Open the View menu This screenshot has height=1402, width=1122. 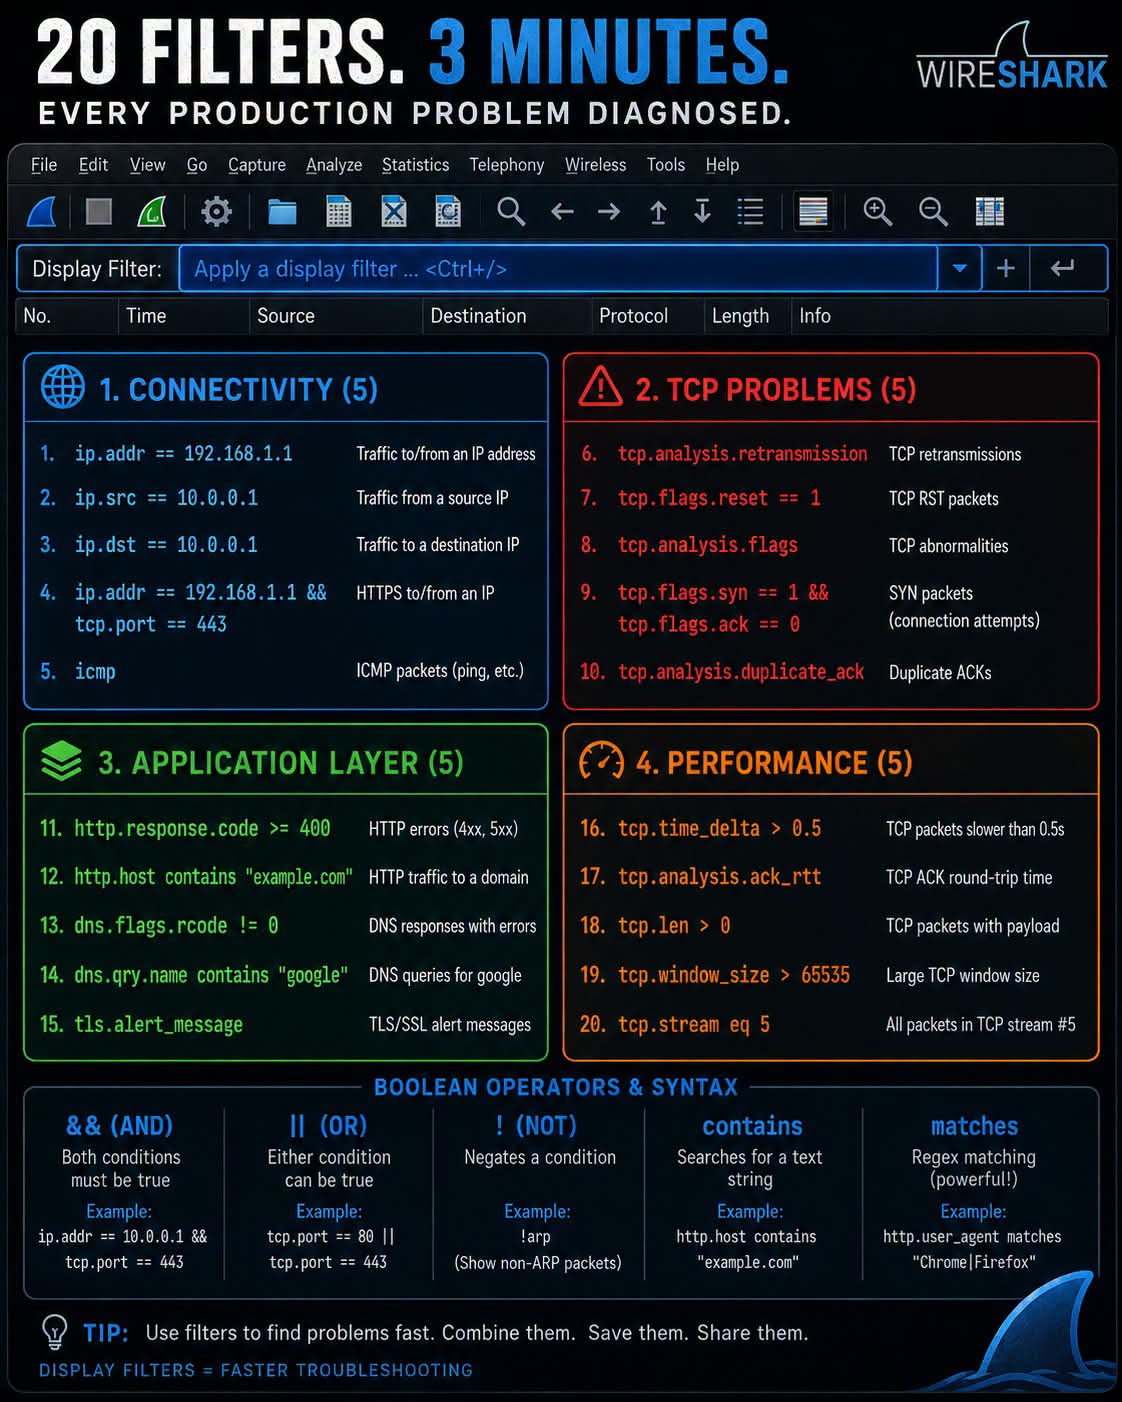(148, 165)
